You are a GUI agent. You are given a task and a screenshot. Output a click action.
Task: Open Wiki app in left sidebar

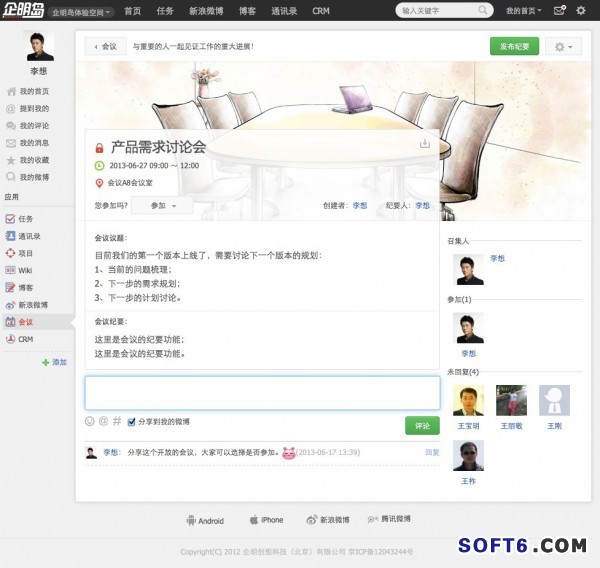(x=25, y=270)
